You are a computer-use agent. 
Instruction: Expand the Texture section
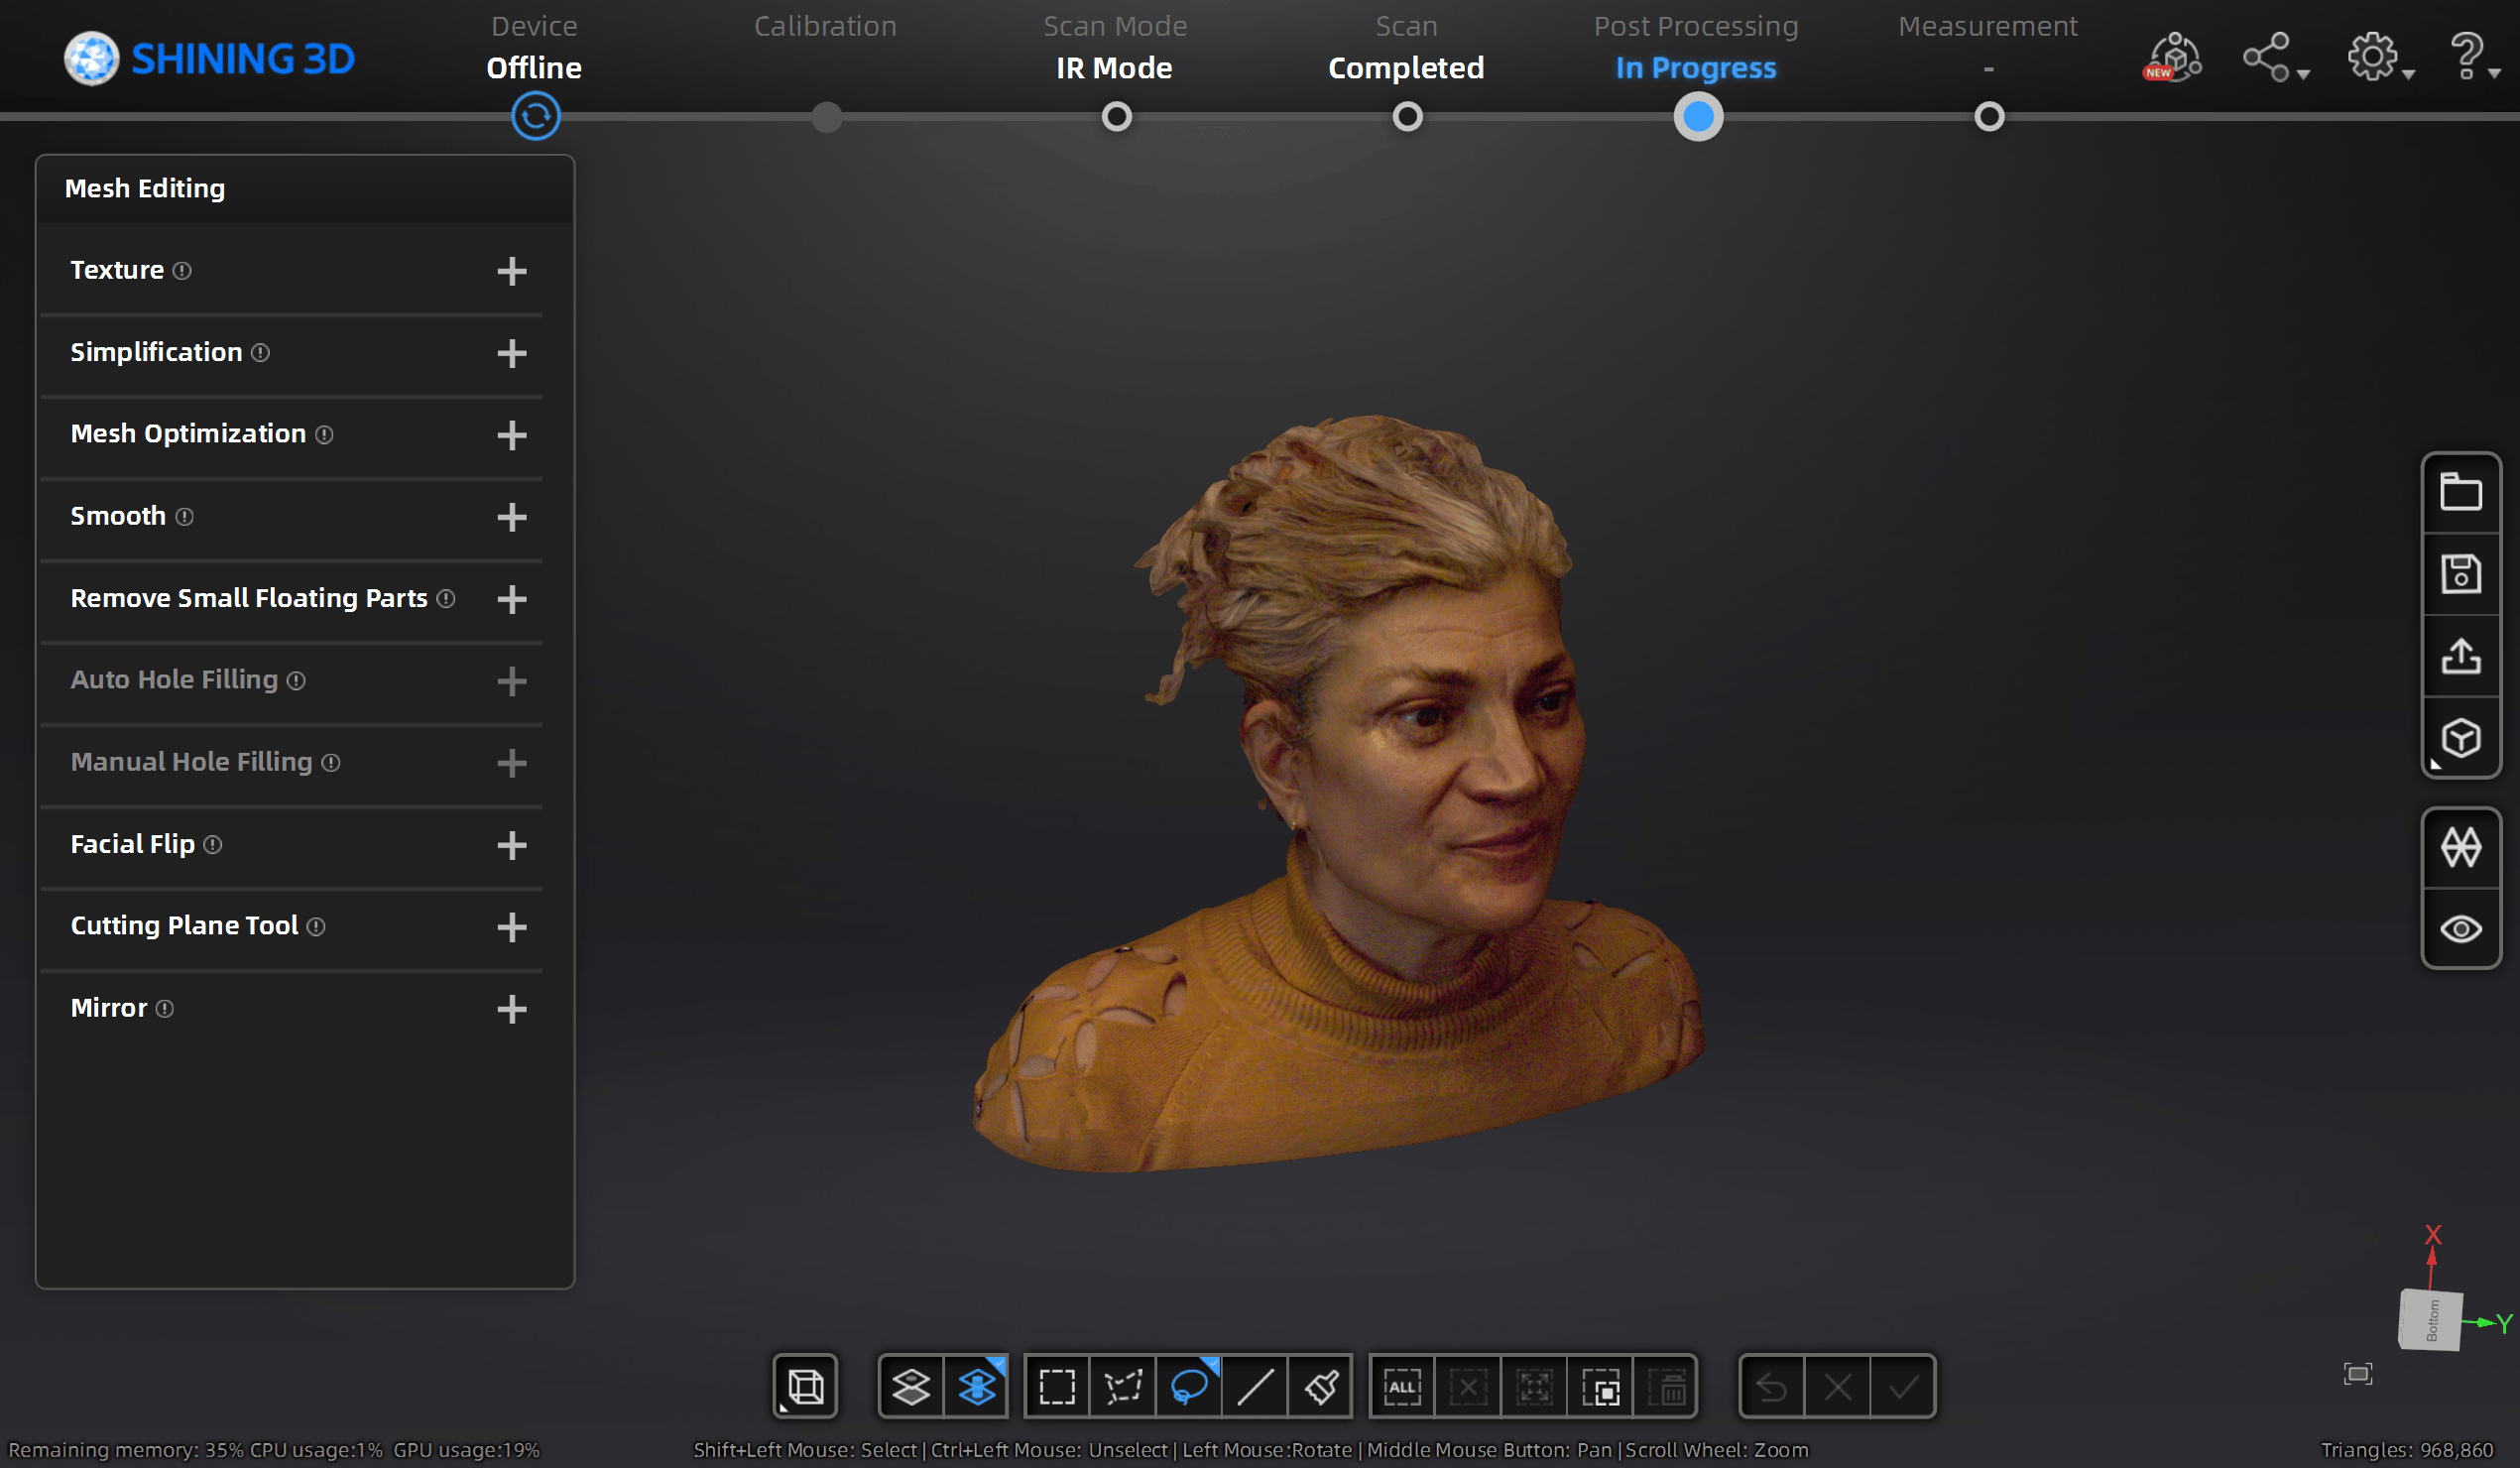click(511, 271)
